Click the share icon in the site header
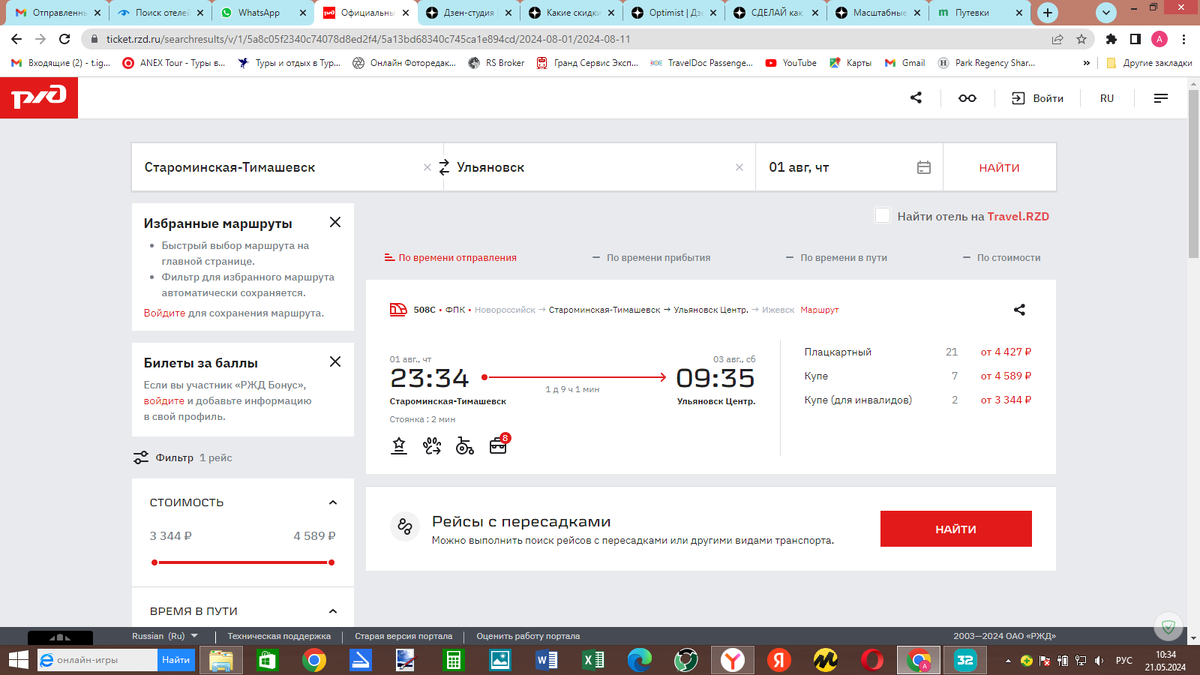Viewport: 1200px width, 675px height. click(x=916, y=98)
